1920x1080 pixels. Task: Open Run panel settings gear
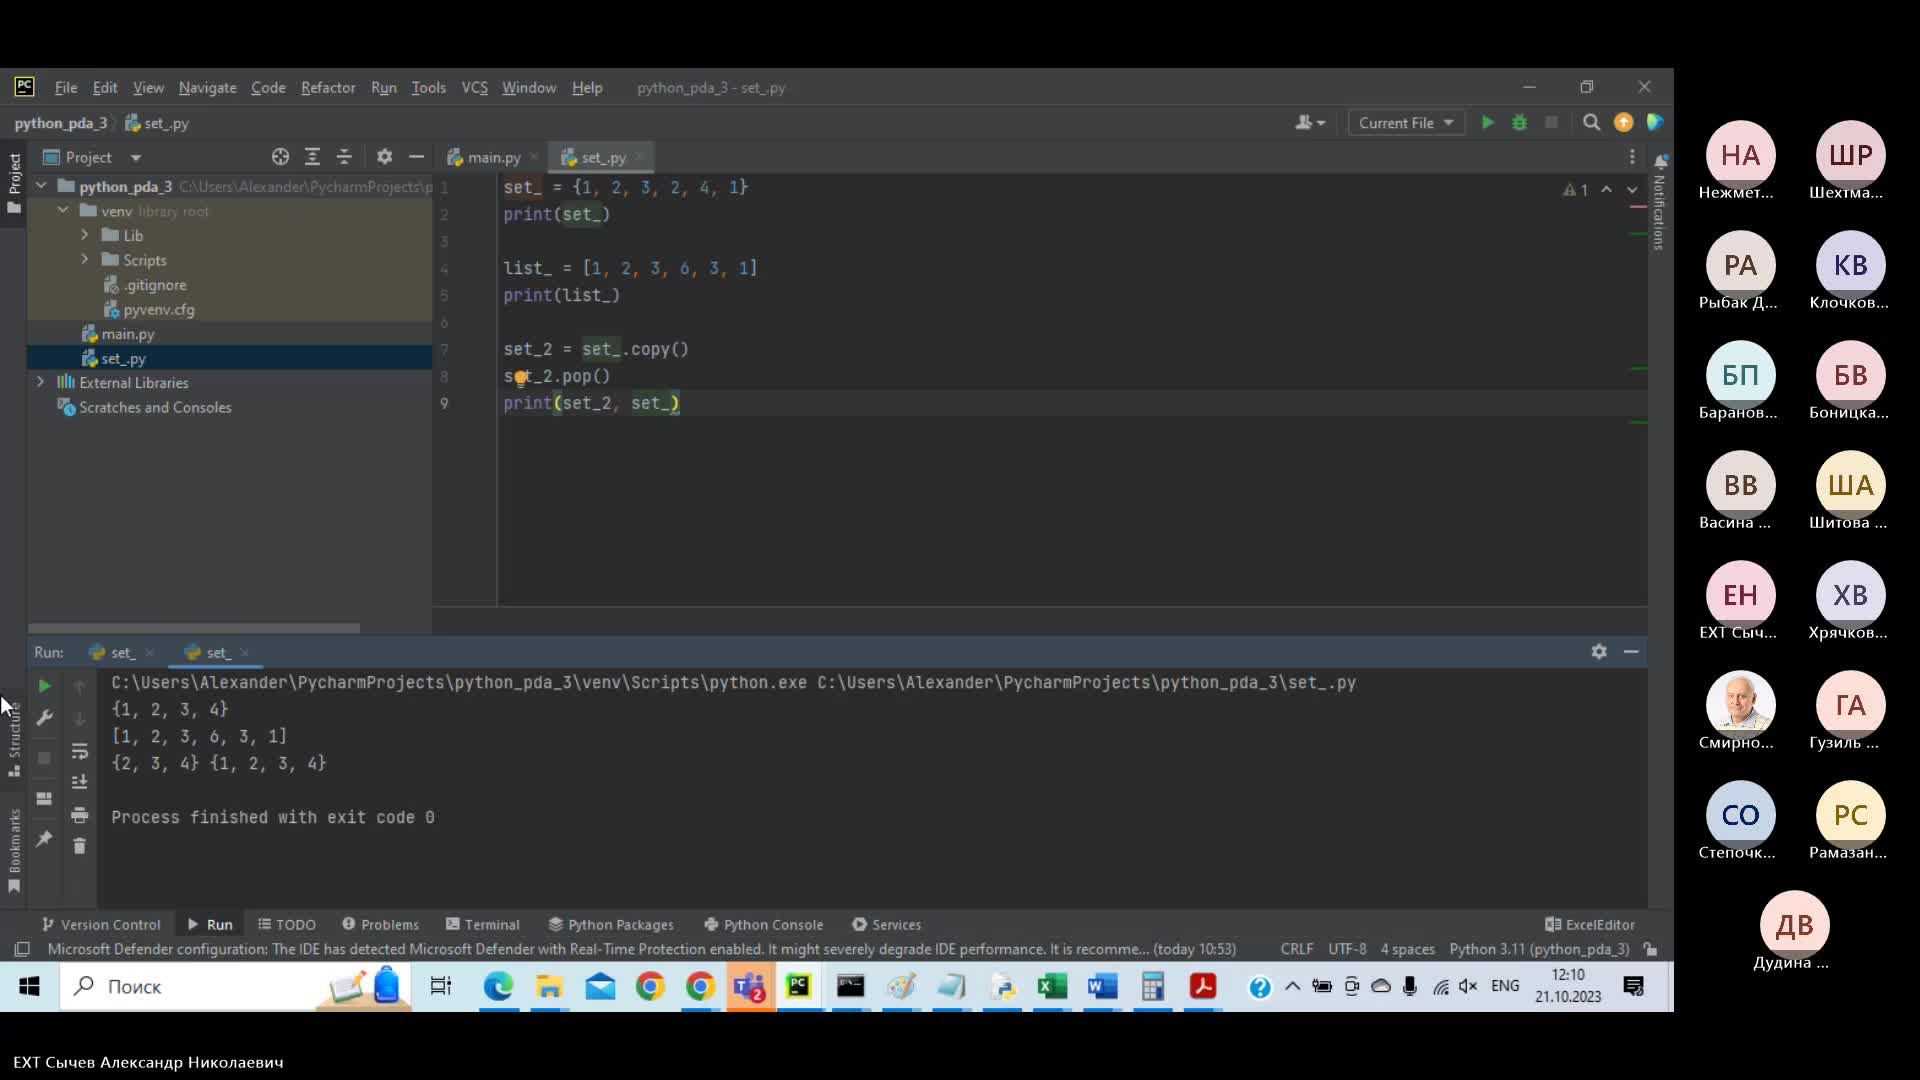click(x=1599, y=651)
